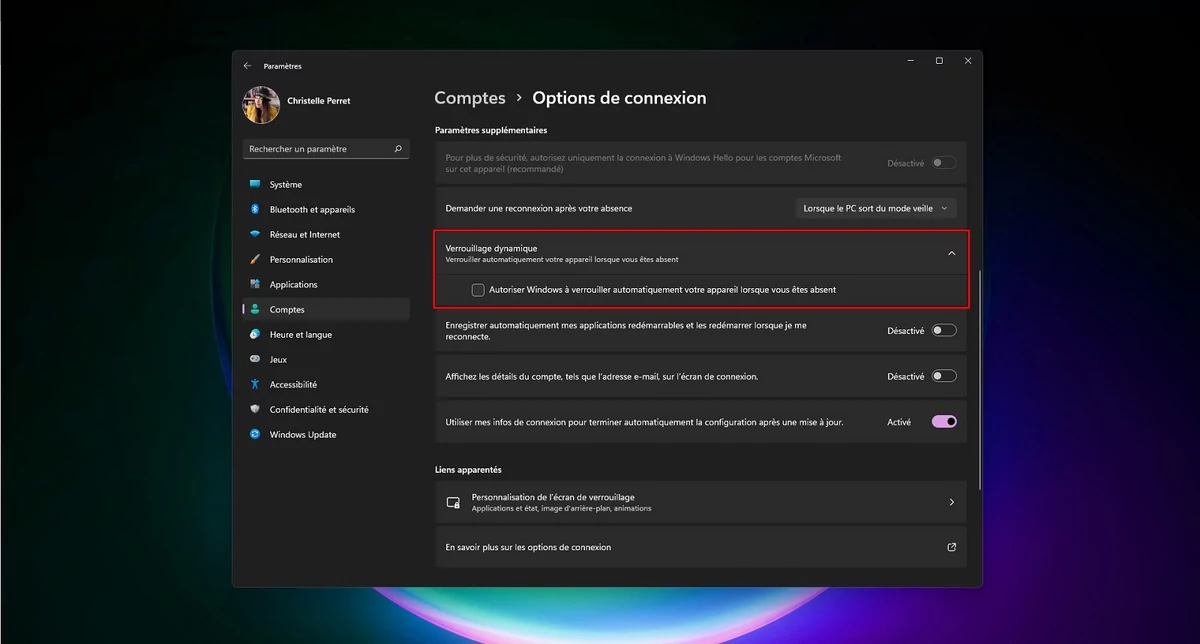Open Lorsque le PC sort du mode veille dropdown
This screenshot has height=644, width=1200.
pos(876,208)
